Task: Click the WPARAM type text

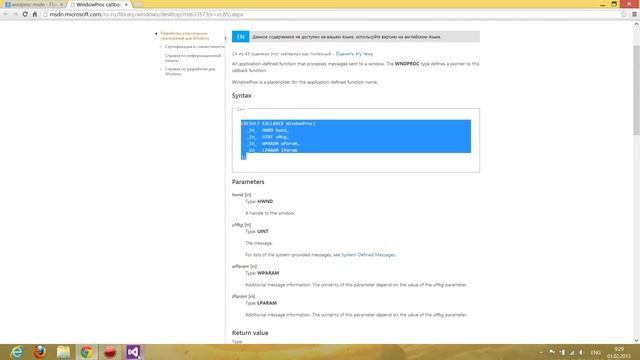Action: pyautogui.click(x=268, y=273)
